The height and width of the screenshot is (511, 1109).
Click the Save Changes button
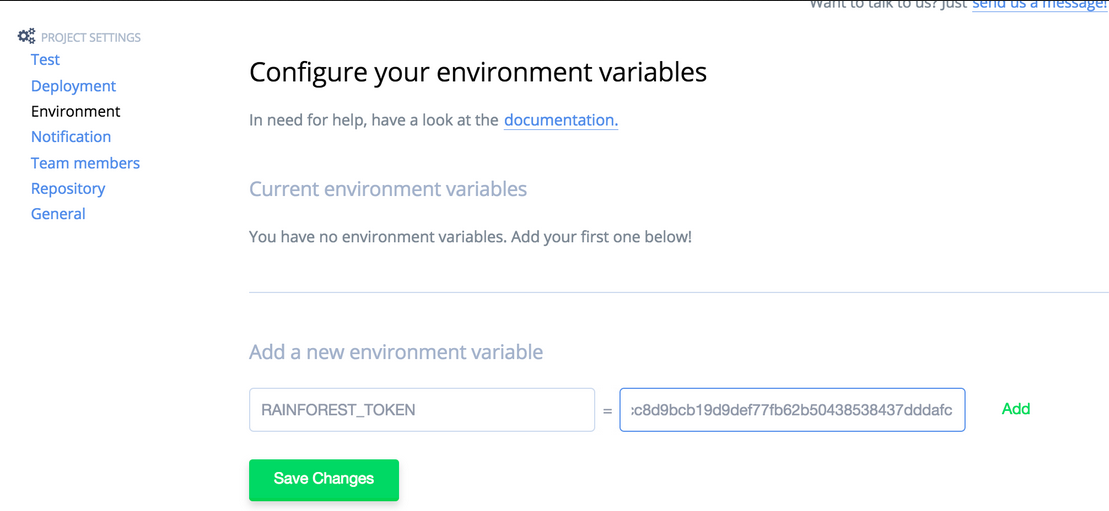pos(324,479)
